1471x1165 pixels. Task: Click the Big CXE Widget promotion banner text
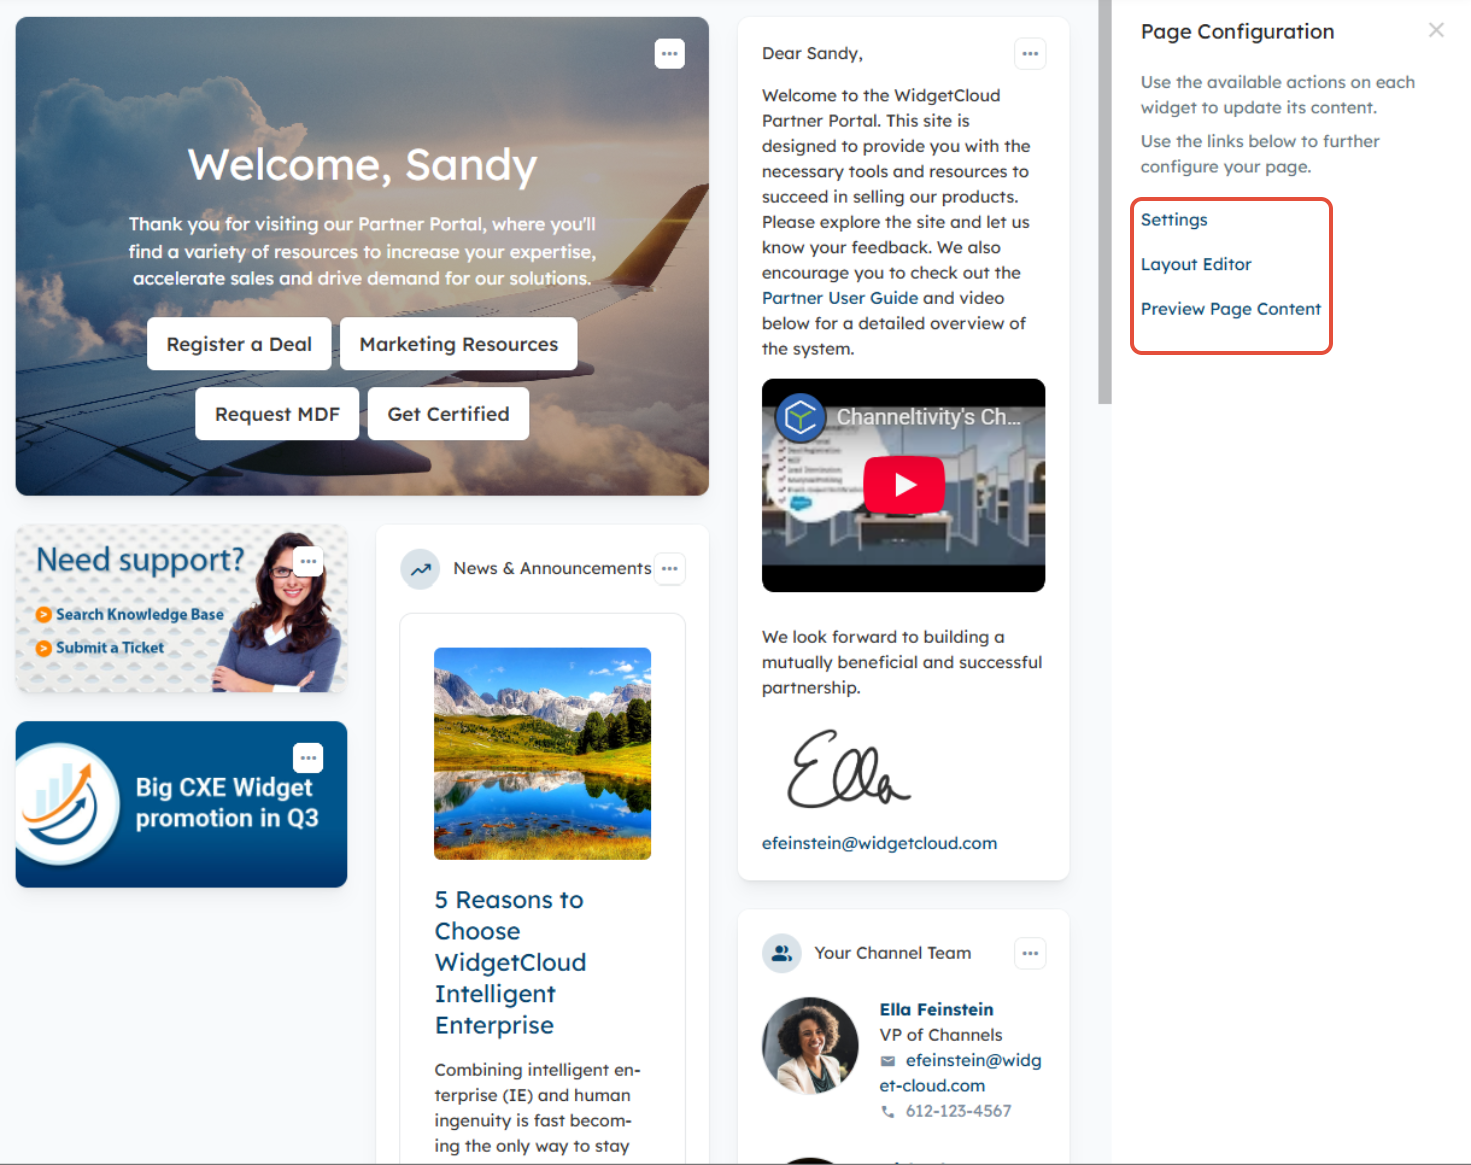point(227,804)
